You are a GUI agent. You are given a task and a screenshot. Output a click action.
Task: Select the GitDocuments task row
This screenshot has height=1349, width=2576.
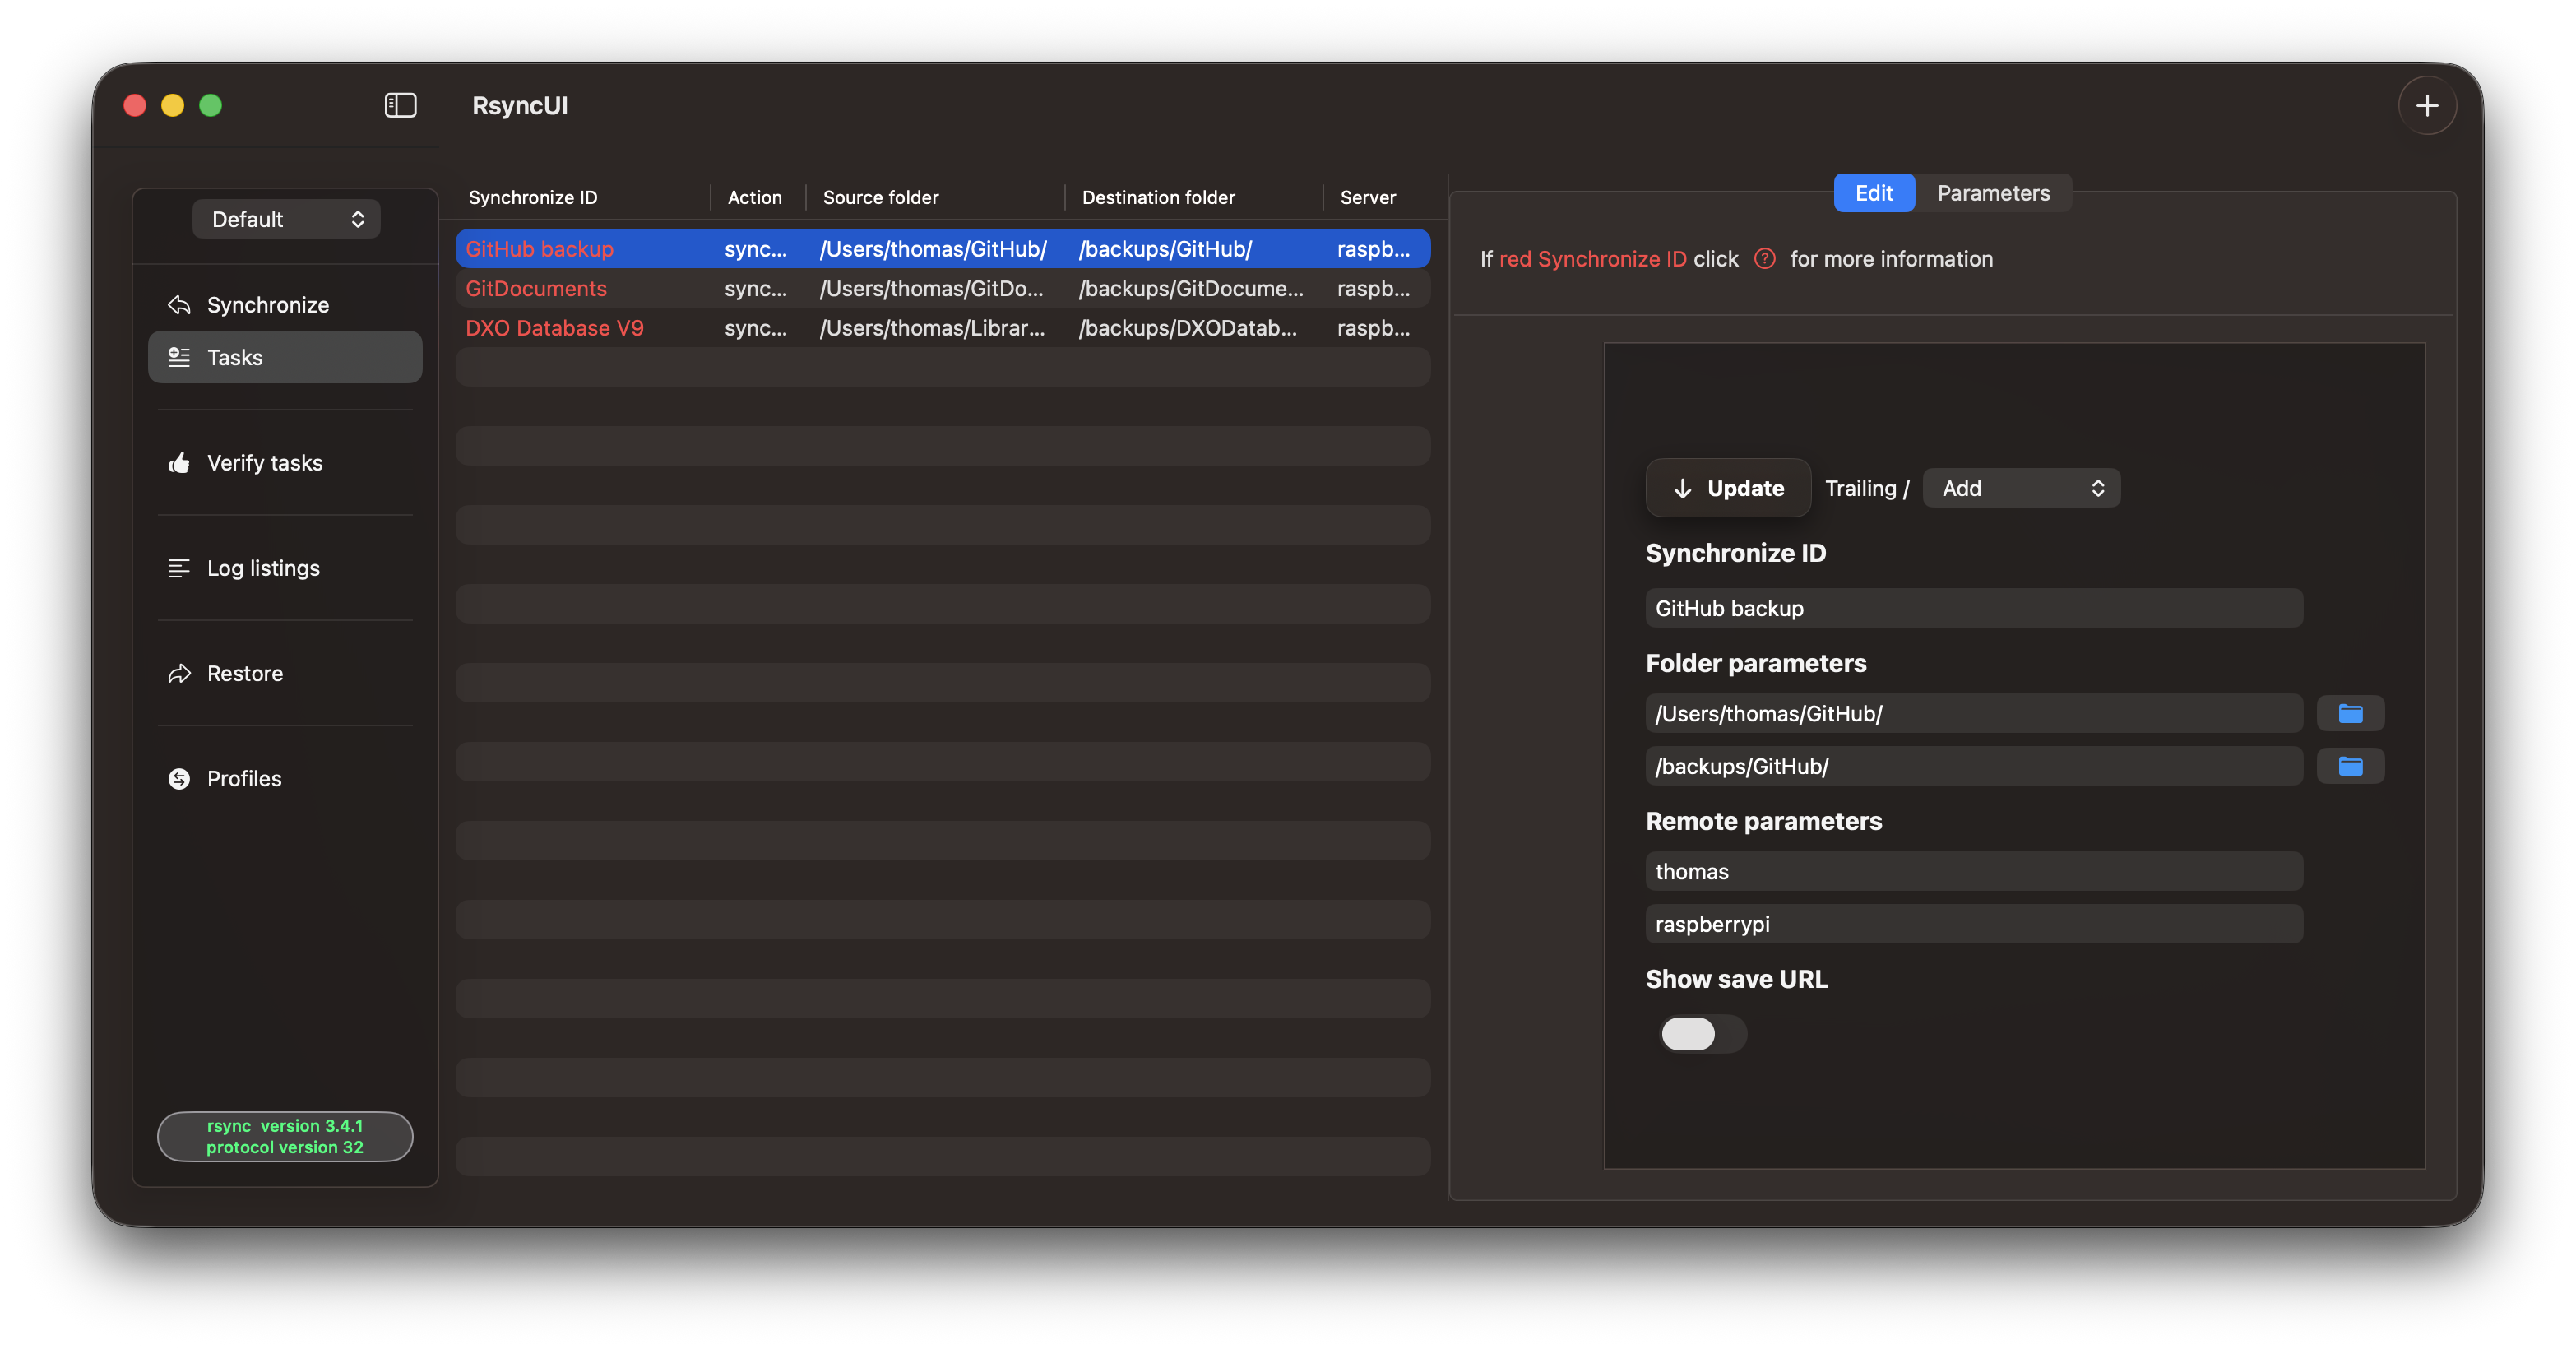tap(940, 289)
